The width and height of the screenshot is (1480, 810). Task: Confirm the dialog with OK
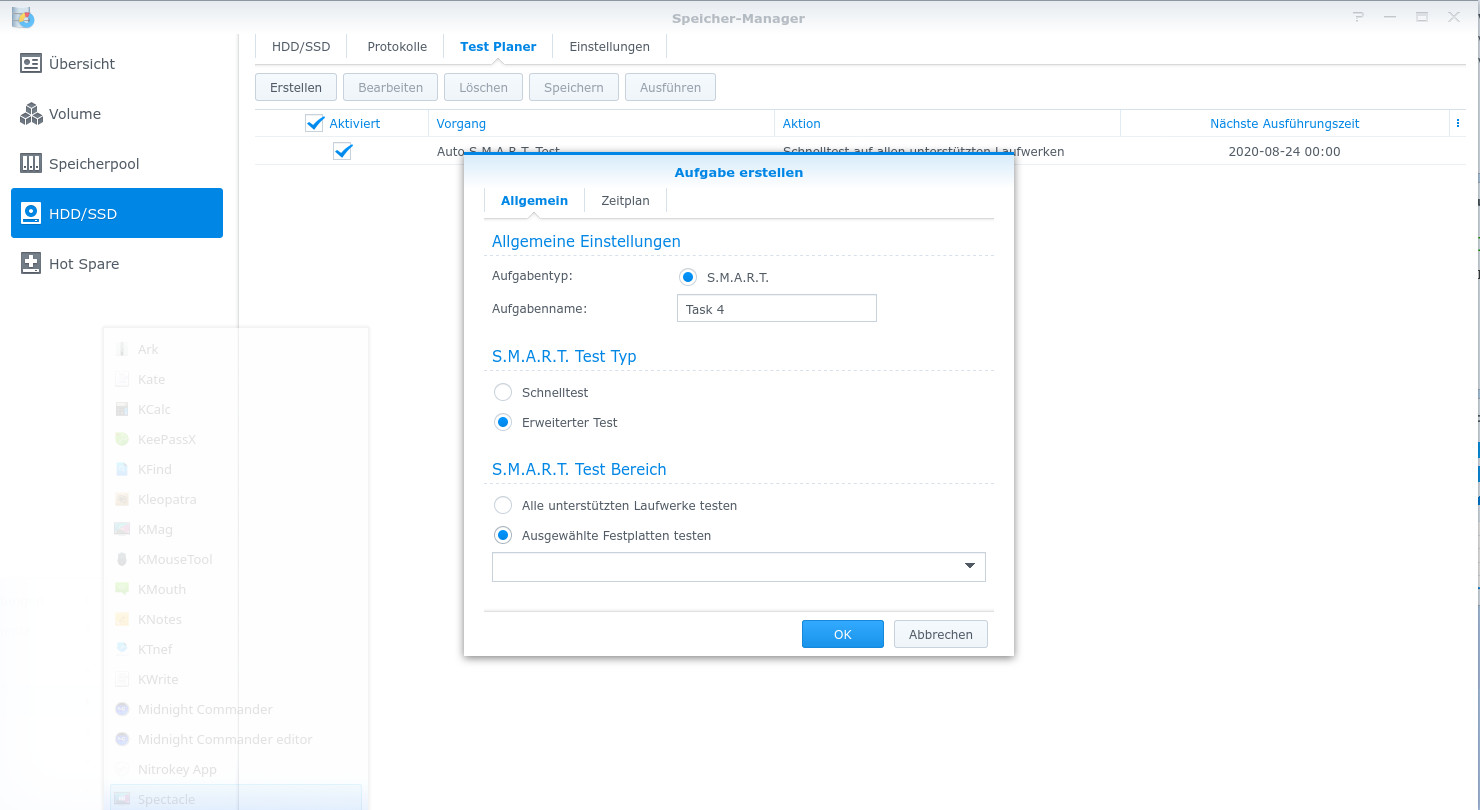click(x=843, y=634)
